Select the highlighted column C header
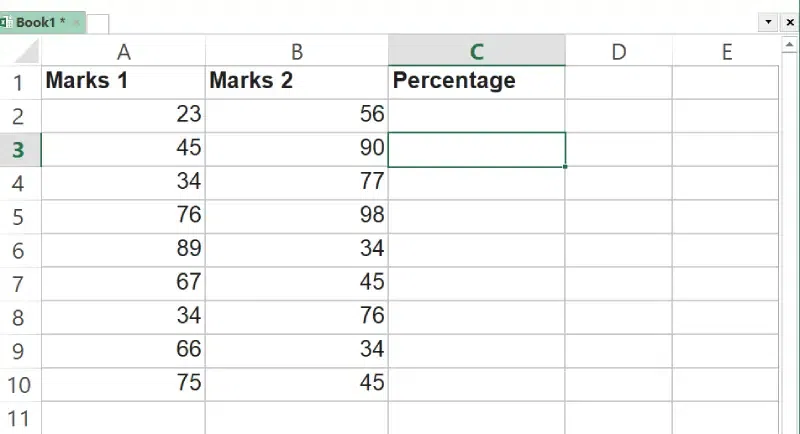This screenshot has height=434, width=800. 476,52
